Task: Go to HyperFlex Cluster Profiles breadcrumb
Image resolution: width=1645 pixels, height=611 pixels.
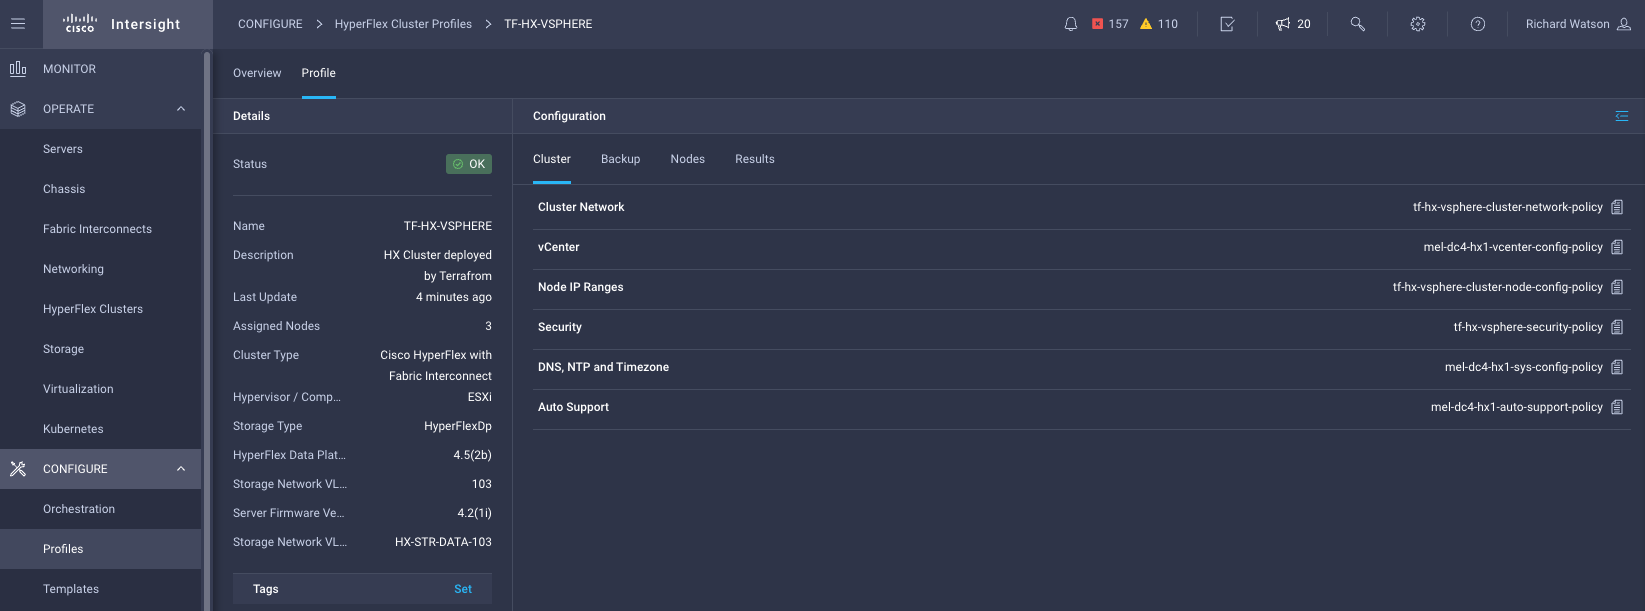Action: [403, 24]
